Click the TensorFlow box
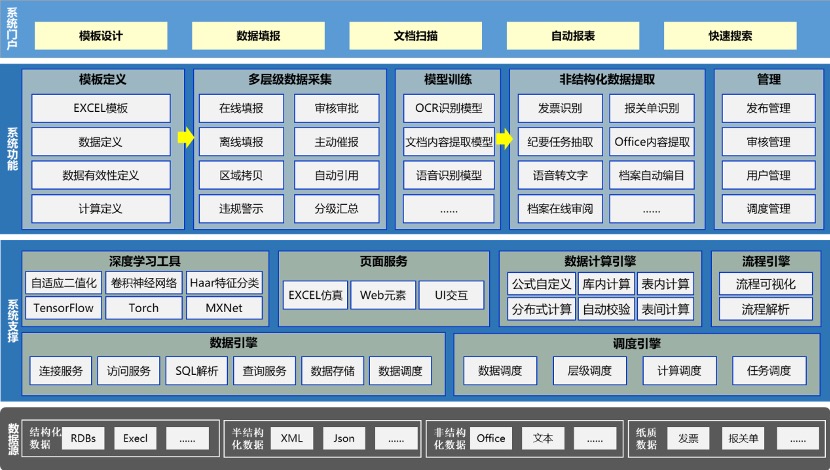830x470 pixels. click(x=64, y=308)
